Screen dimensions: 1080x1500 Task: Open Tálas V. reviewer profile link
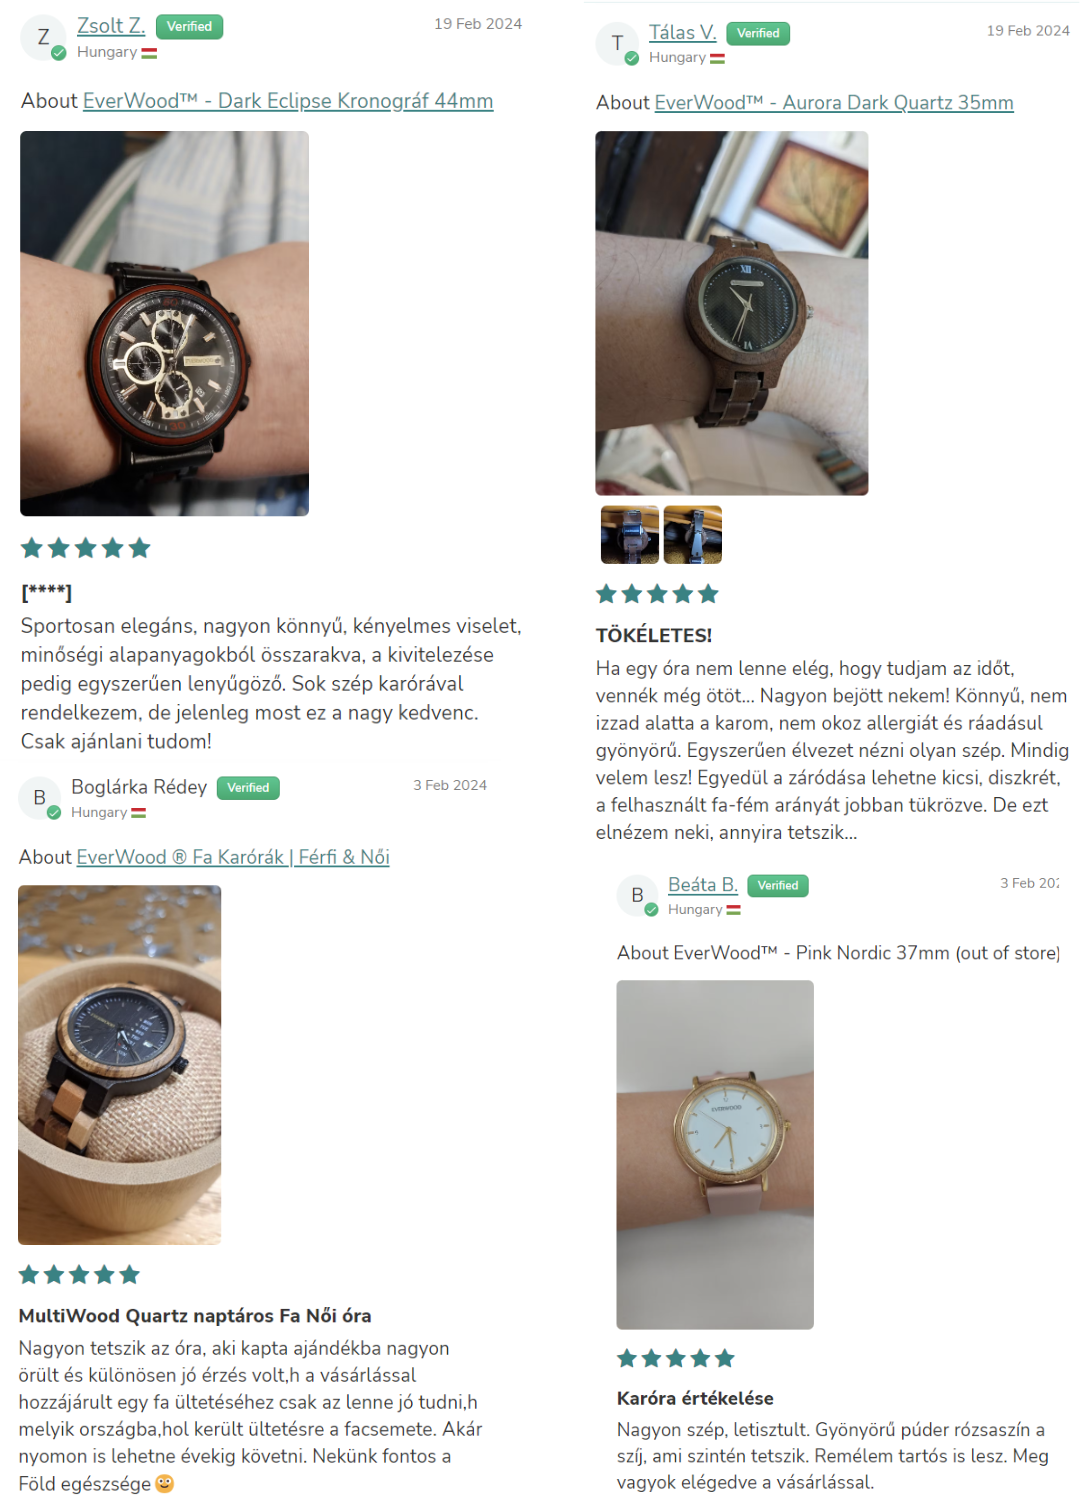click(x=683, y=33)
